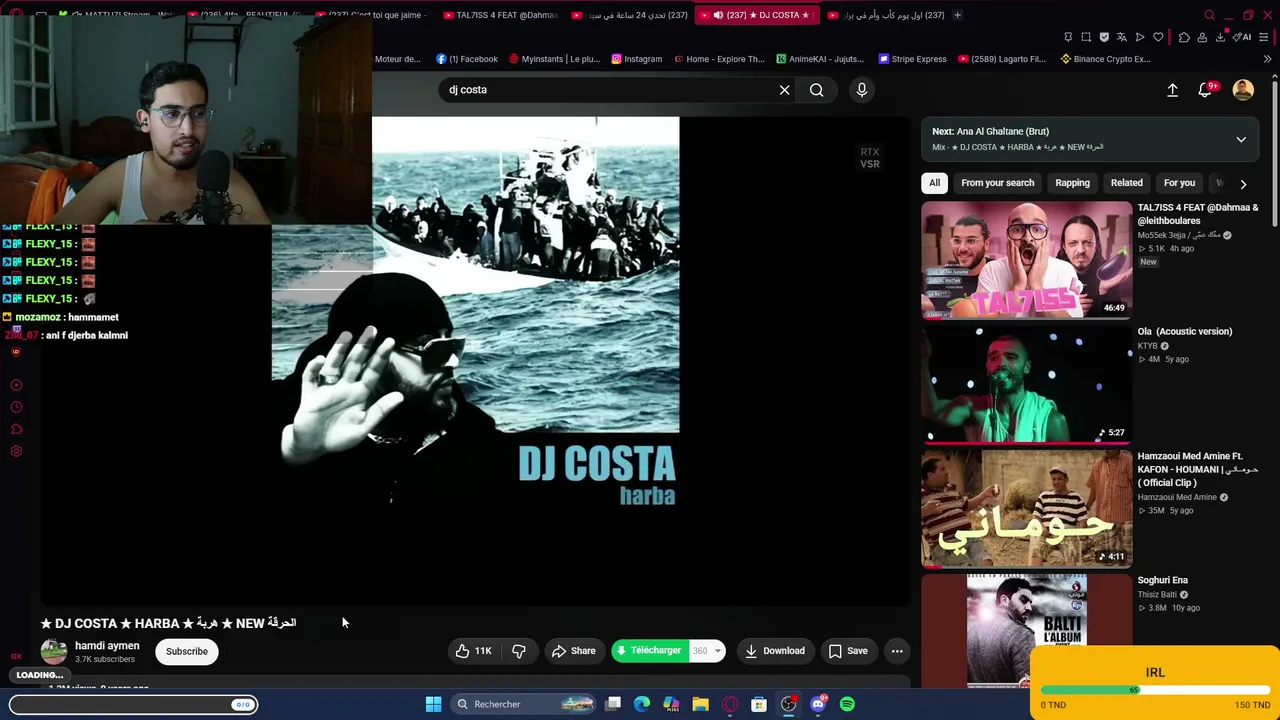
Task: Click the Windows taskbar Rechercher search box
Action: (522, 704)
